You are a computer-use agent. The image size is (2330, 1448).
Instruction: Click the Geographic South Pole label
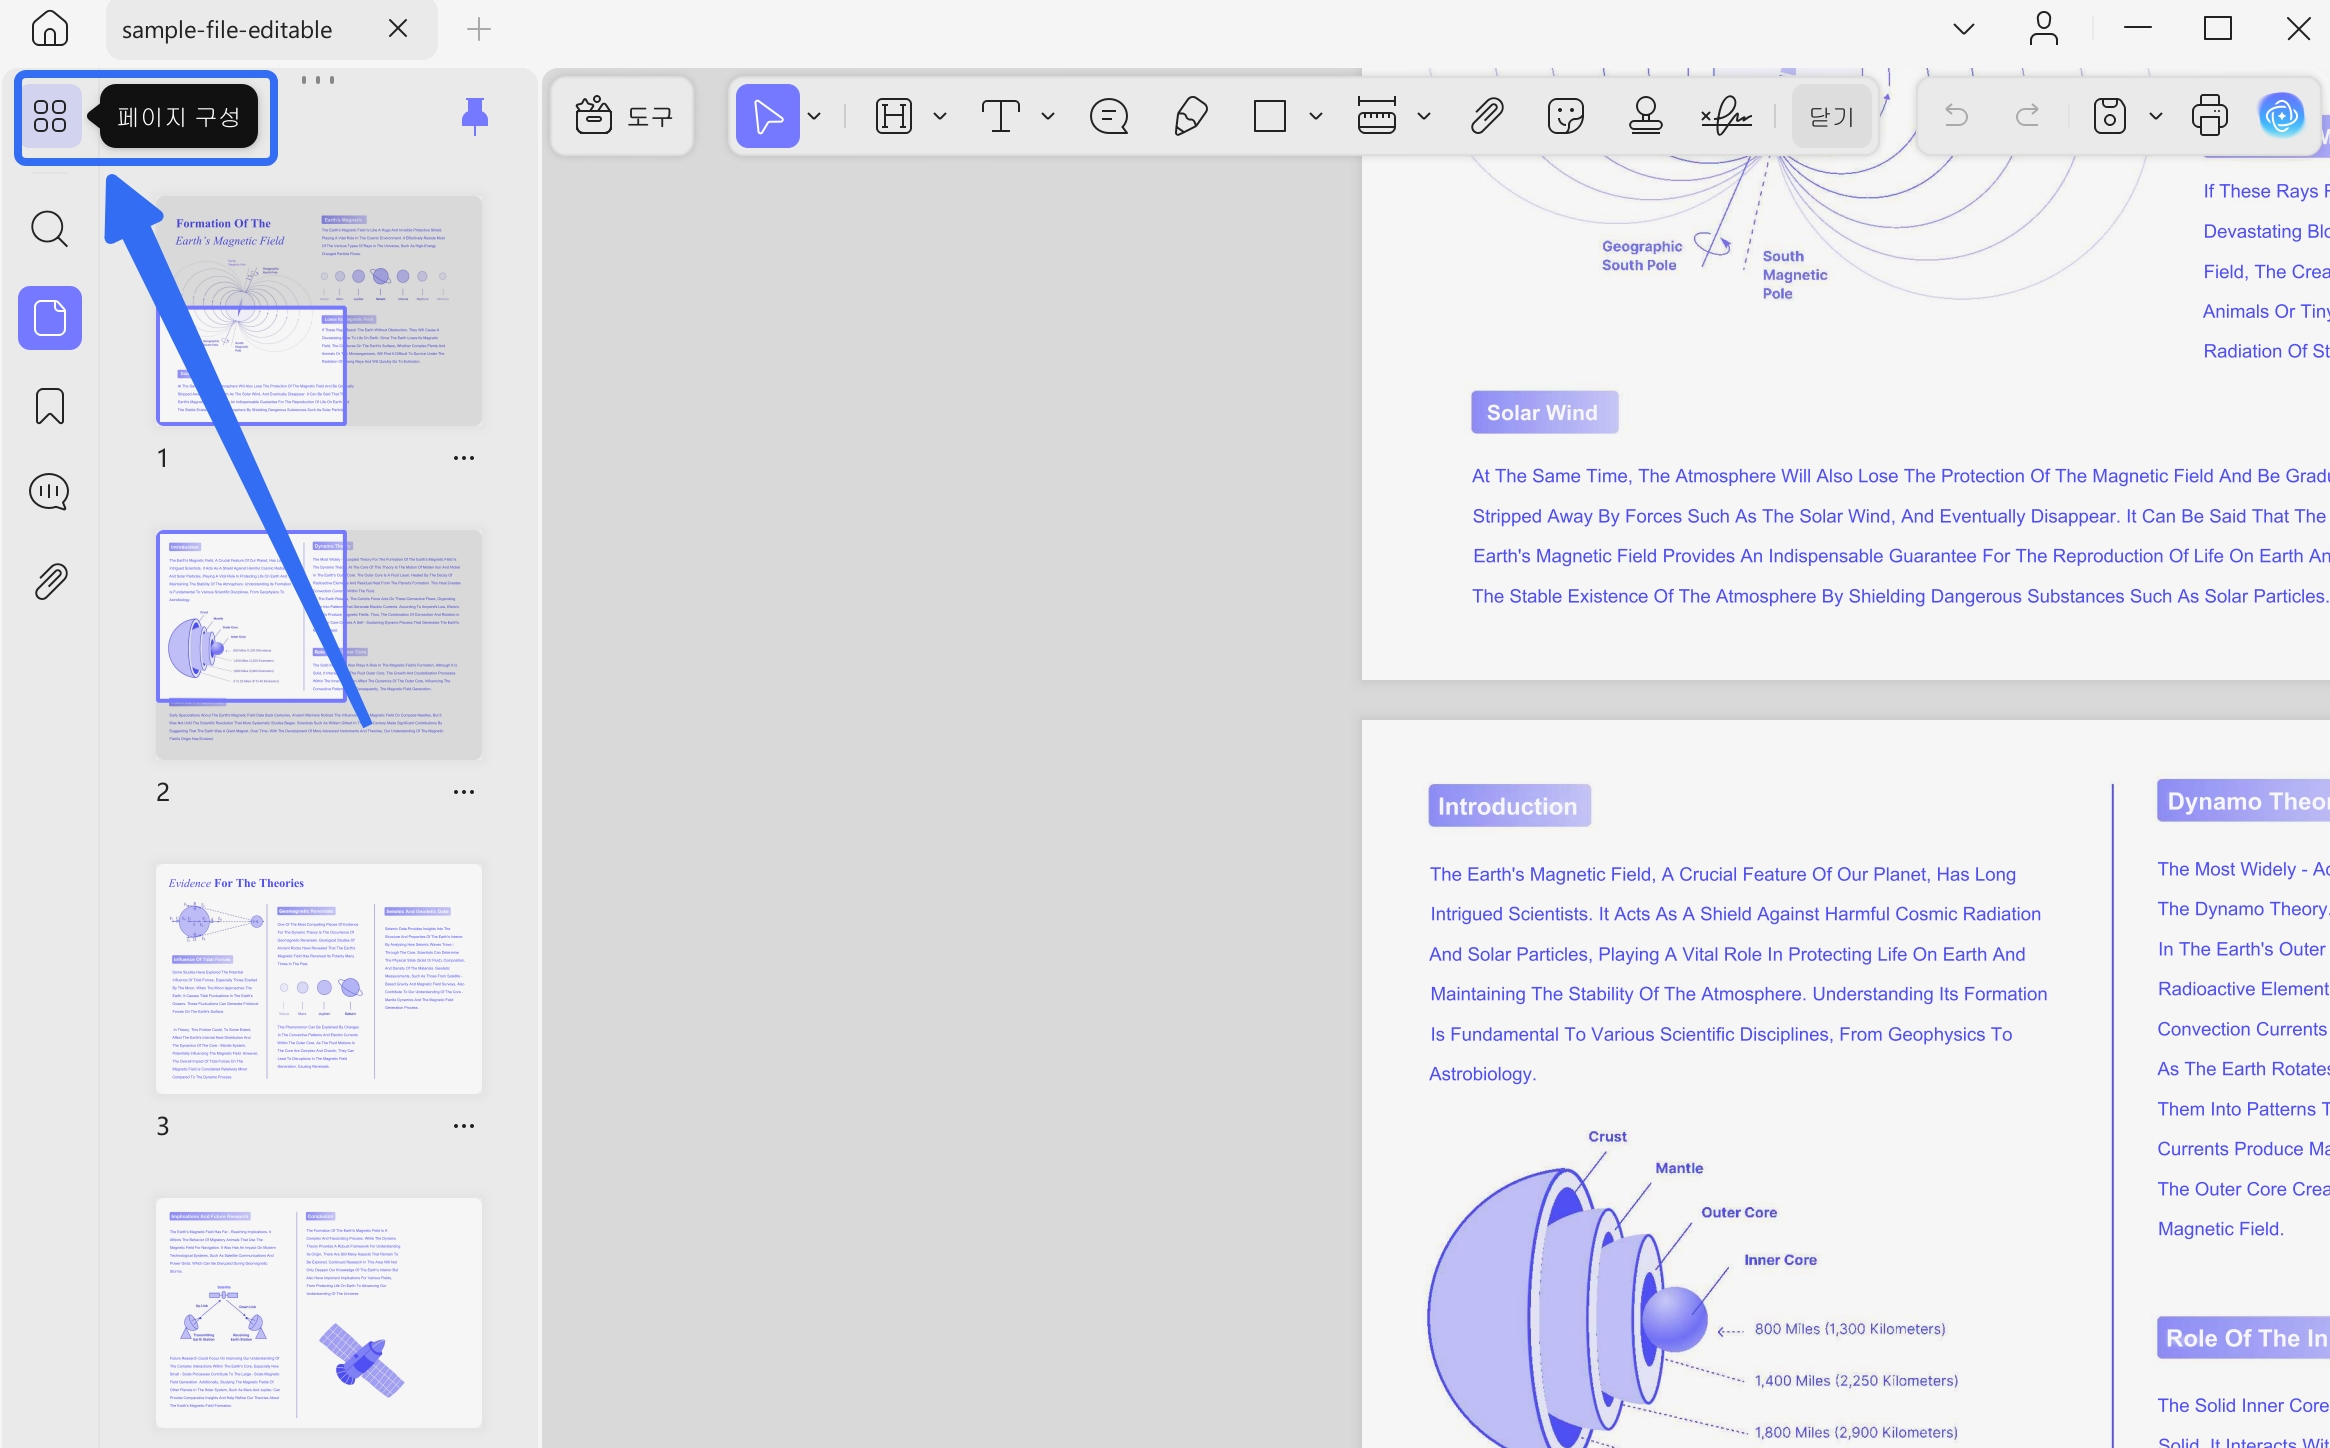tap(1641, 256)
